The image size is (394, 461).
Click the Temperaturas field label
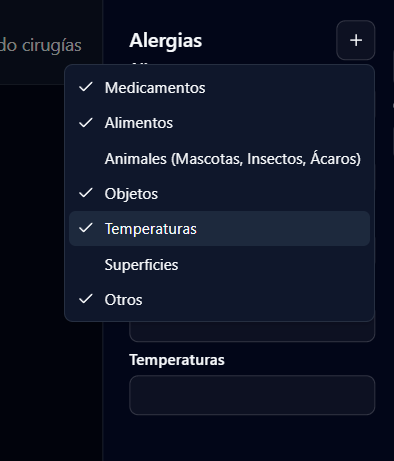[177, 360]
